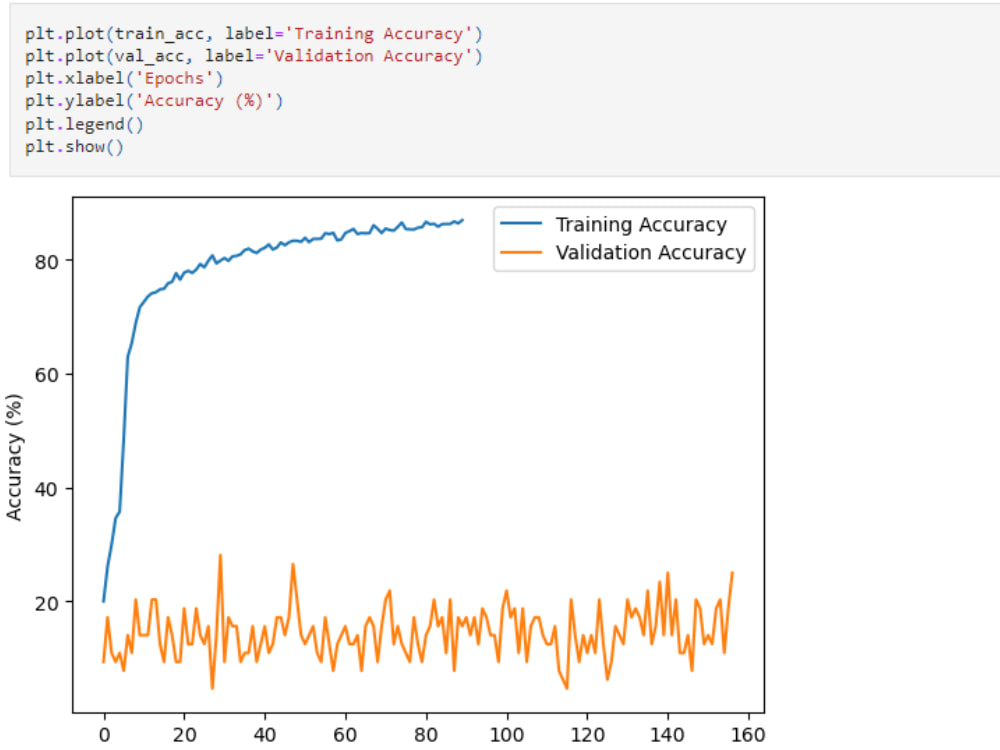The image size is (1000, 750).
Task: Click the x-axis tick label 100
Action: pyautogui.click(x=507, y=735)
